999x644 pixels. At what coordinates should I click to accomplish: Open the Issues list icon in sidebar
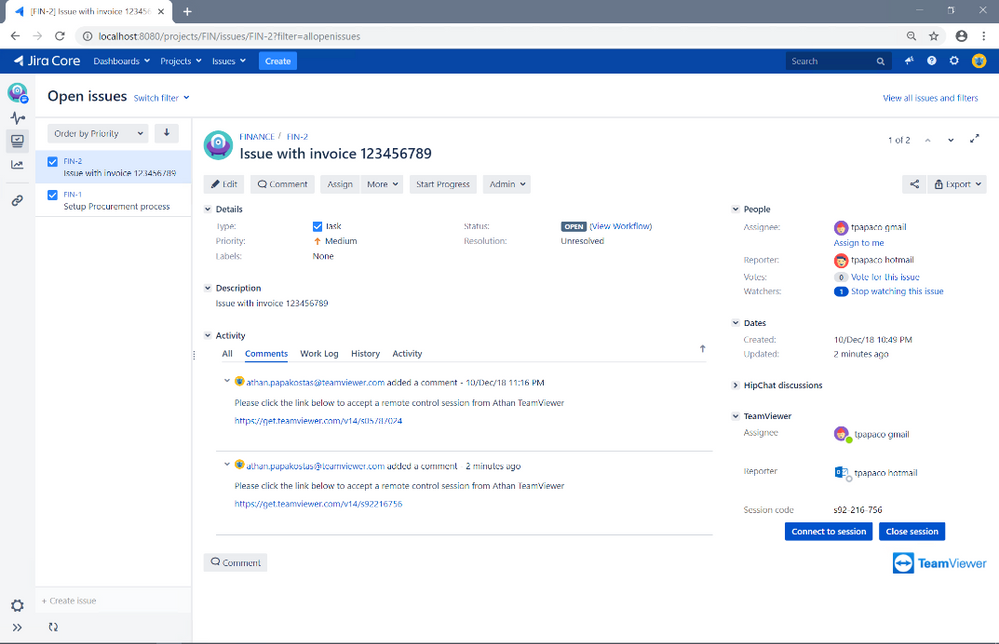(17, 141)
